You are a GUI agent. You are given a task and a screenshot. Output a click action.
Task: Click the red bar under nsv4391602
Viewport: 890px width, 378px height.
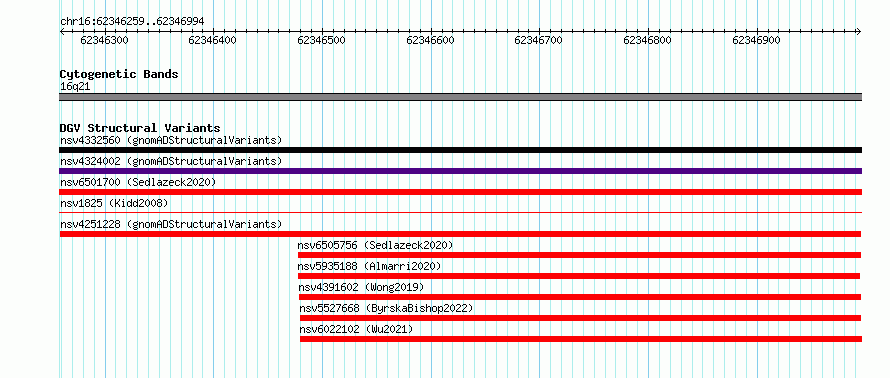(580, 297)
